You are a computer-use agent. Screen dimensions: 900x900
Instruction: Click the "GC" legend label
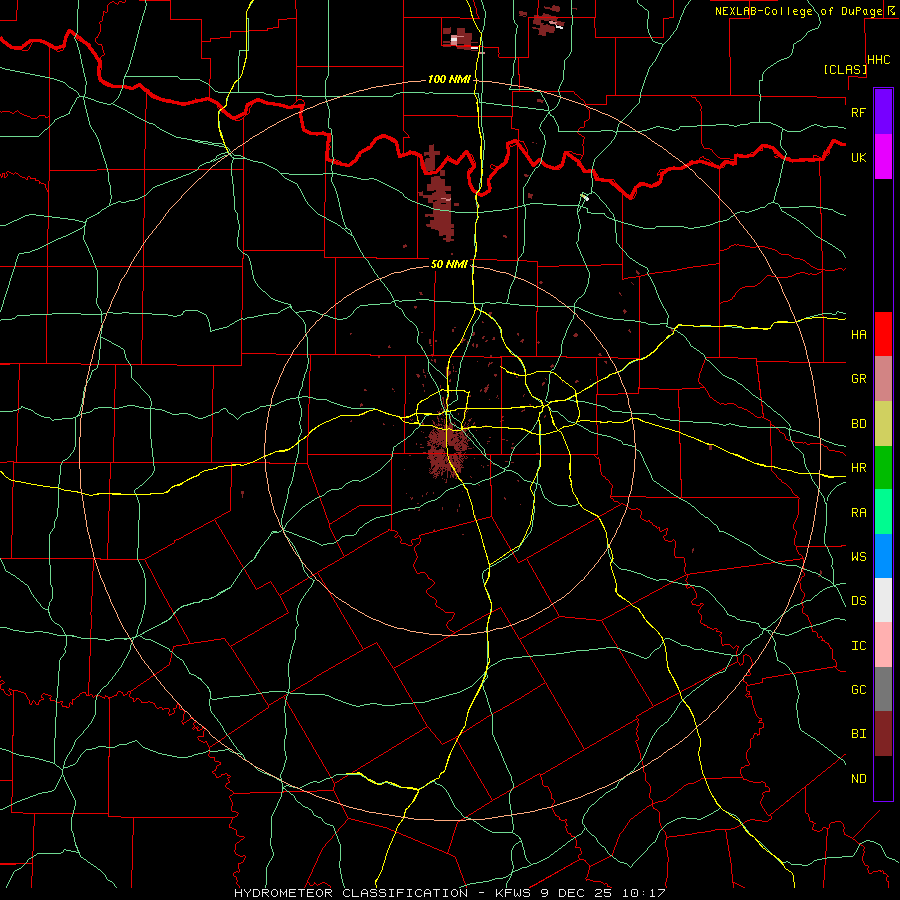(x=858, y=690)
